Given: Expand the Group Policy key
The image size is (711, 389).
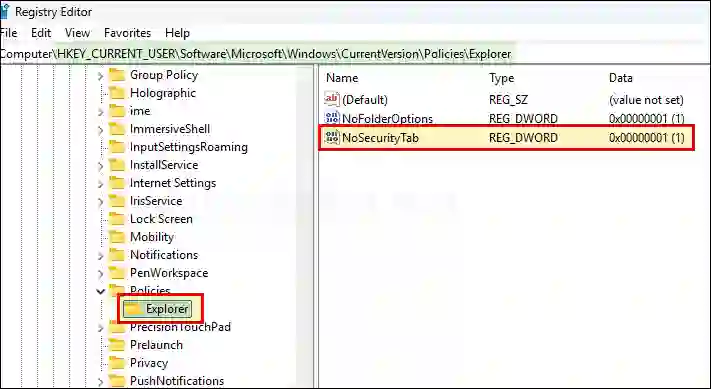Looking at the screenshot, I should [x=101, y=76].
